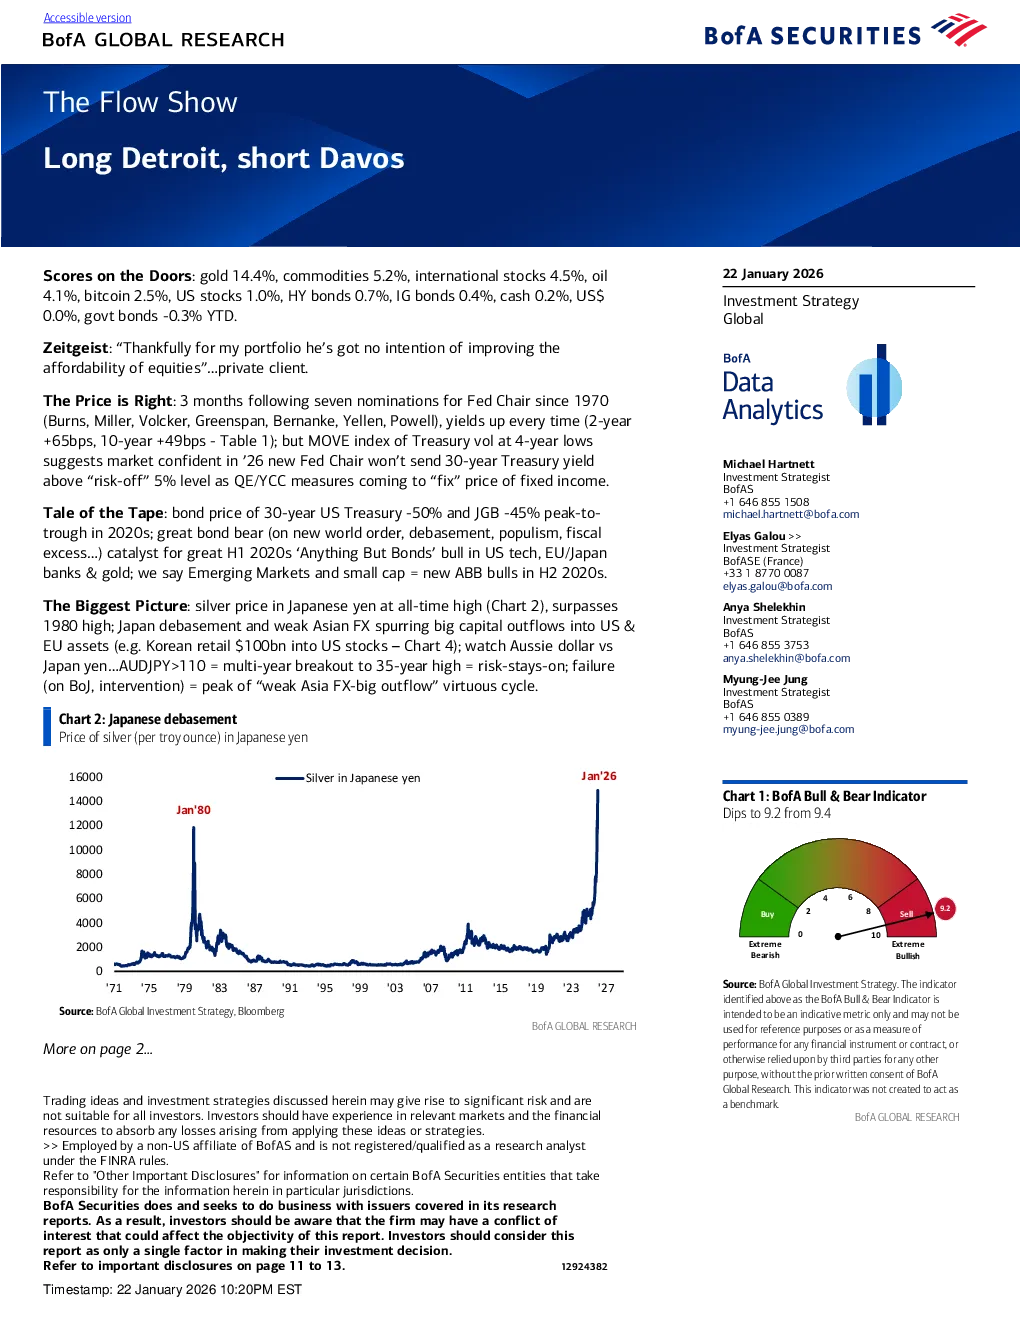Click the 'The Flow Show' title
1020x1320 pixels.
click(x=140, y=102)
